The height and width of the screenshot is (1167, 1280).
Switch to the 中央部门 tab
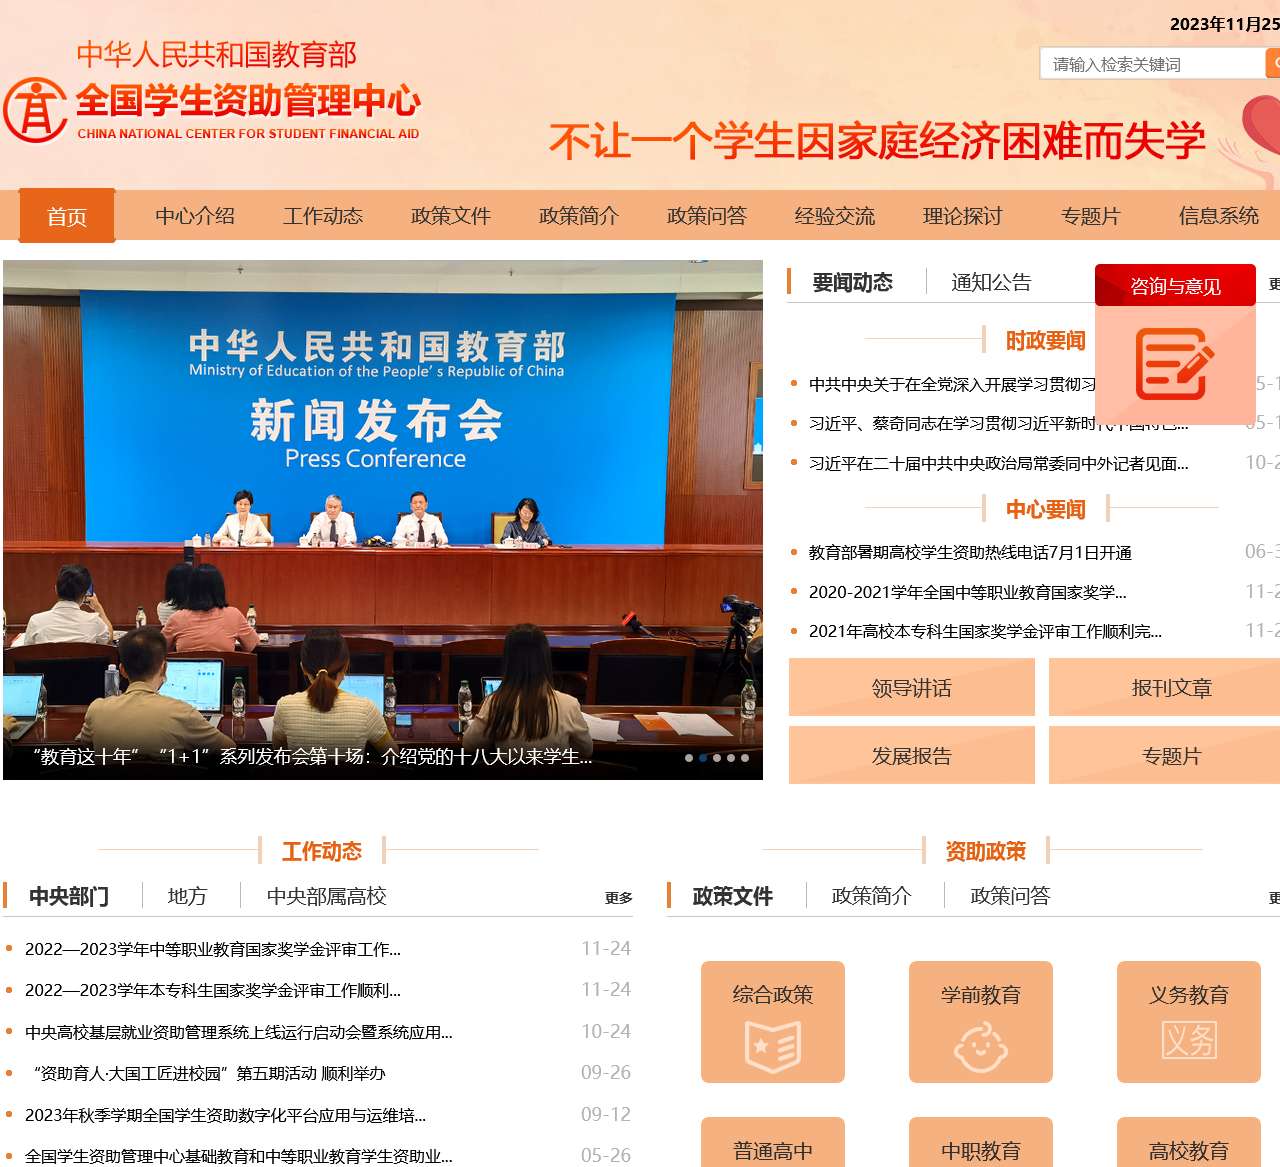69,896
